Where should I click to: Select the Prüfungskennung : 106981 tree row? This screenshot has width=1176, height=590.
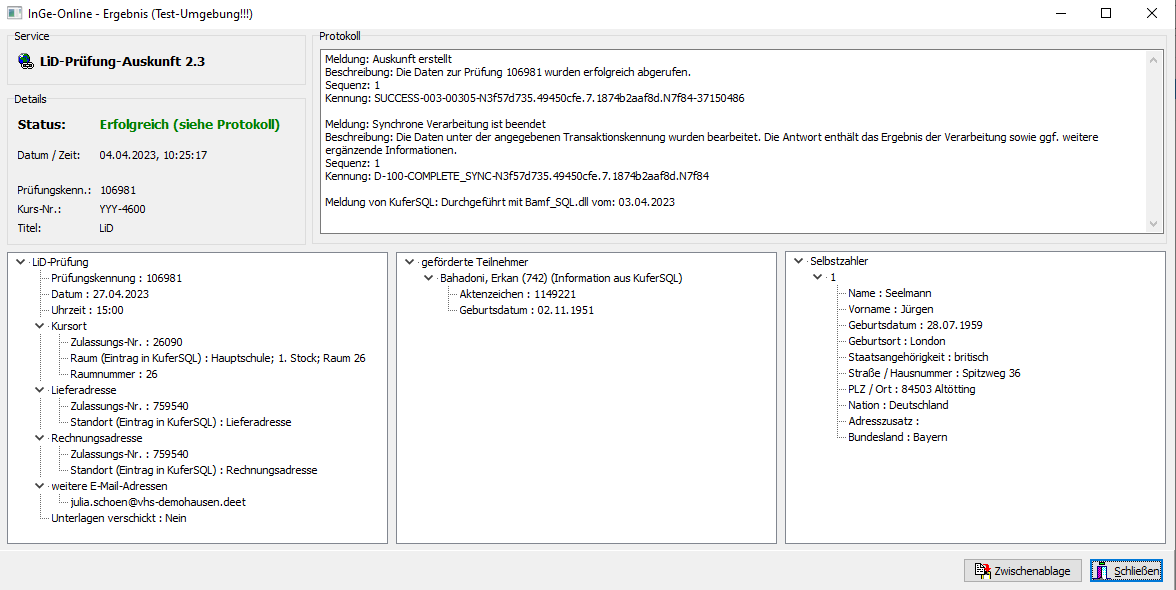coord(116,278)
